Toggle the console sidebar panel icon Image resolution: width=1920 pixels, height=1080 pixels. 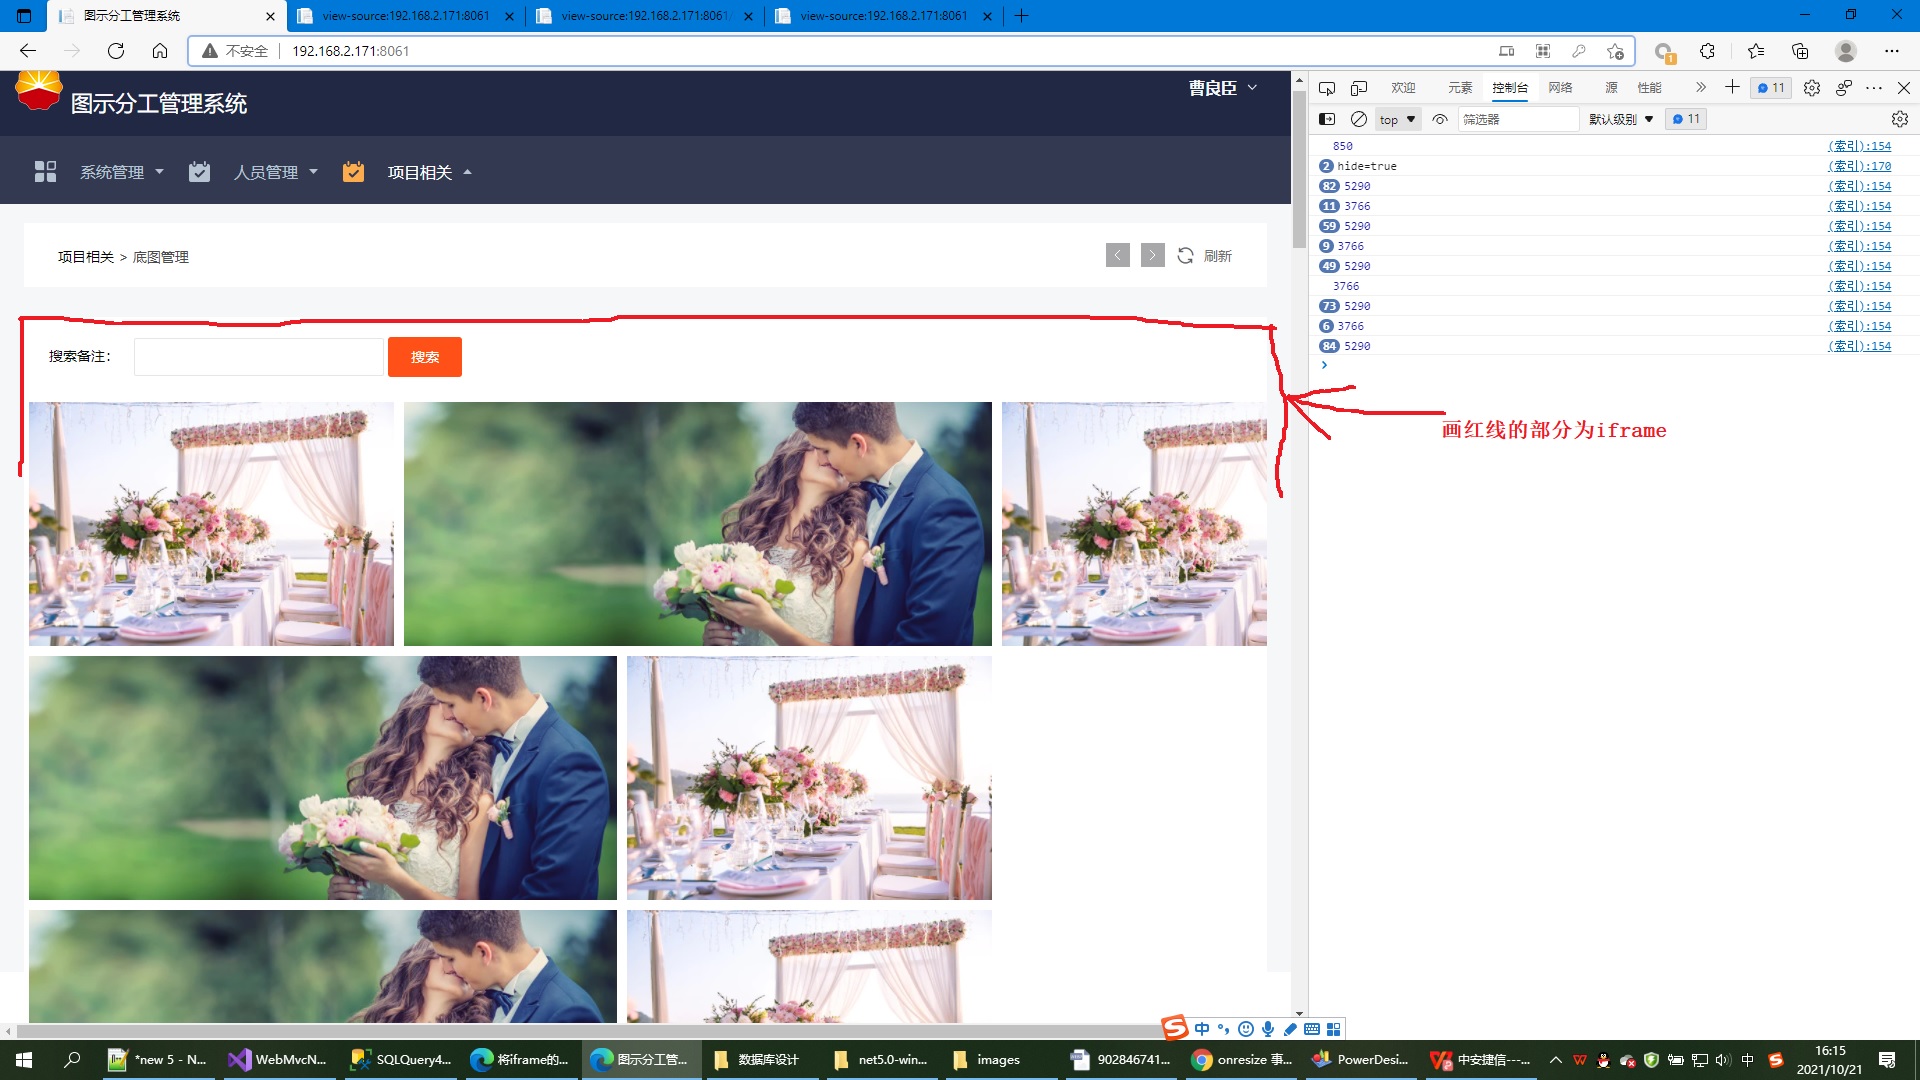click(1327, 119)
